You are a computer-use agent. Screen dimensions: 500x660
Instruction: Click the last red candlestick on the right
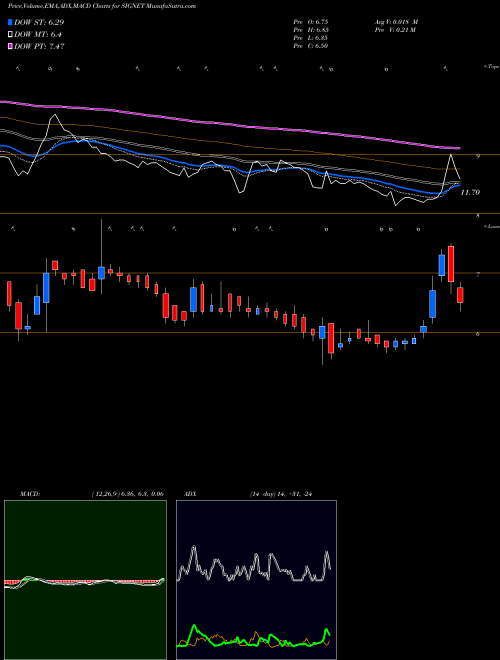click(x=460, y=295)
